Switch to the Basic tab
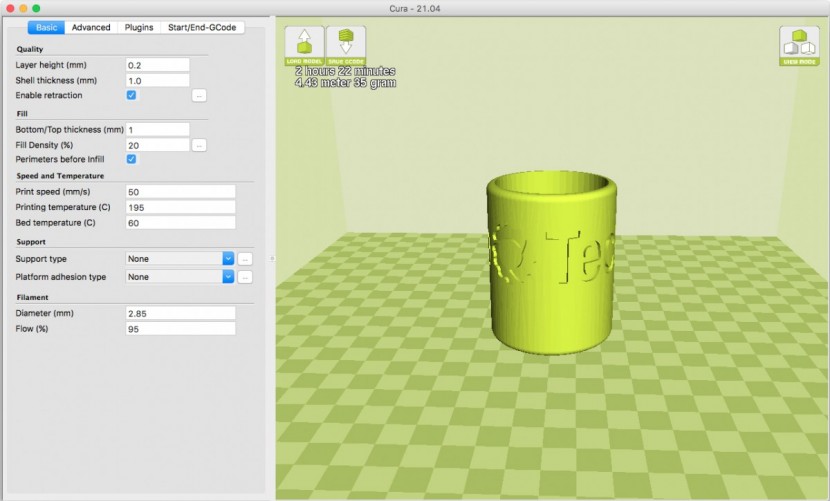Viewport: 830px width, 501px height. pos(46,28)
